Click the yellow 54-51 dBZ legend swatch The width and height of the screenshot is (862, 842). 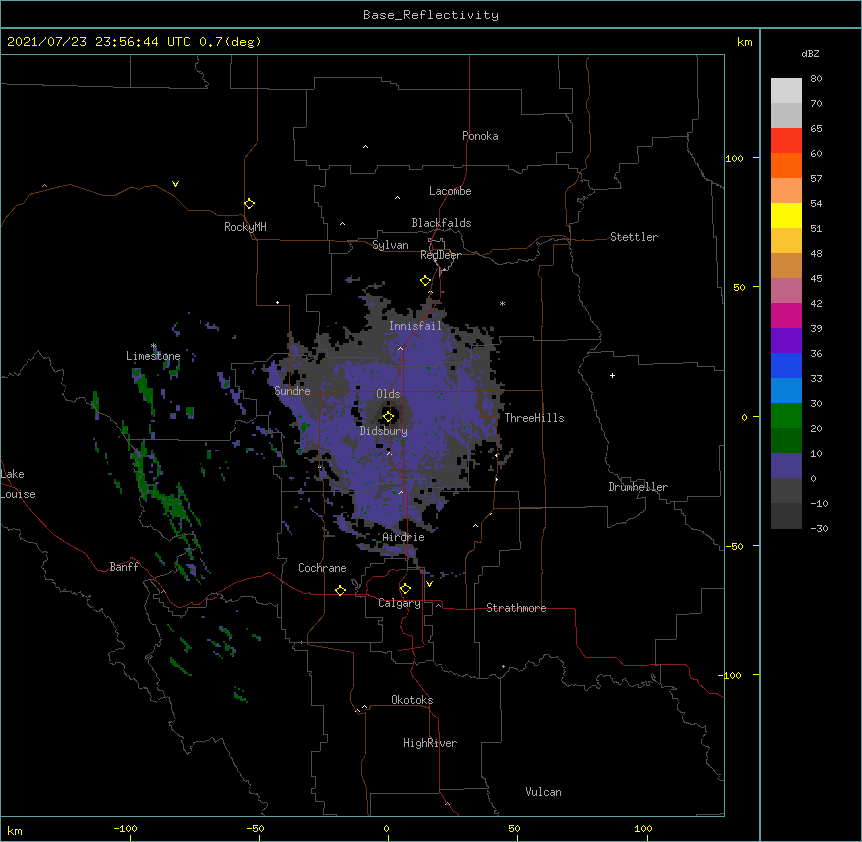click(x=786, y=215)
